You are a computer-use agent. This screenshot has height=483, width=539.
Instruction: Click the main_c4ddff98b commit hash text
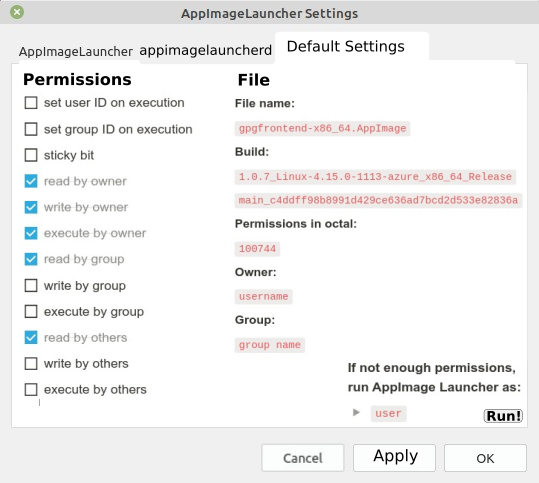[x=378, y=200]
